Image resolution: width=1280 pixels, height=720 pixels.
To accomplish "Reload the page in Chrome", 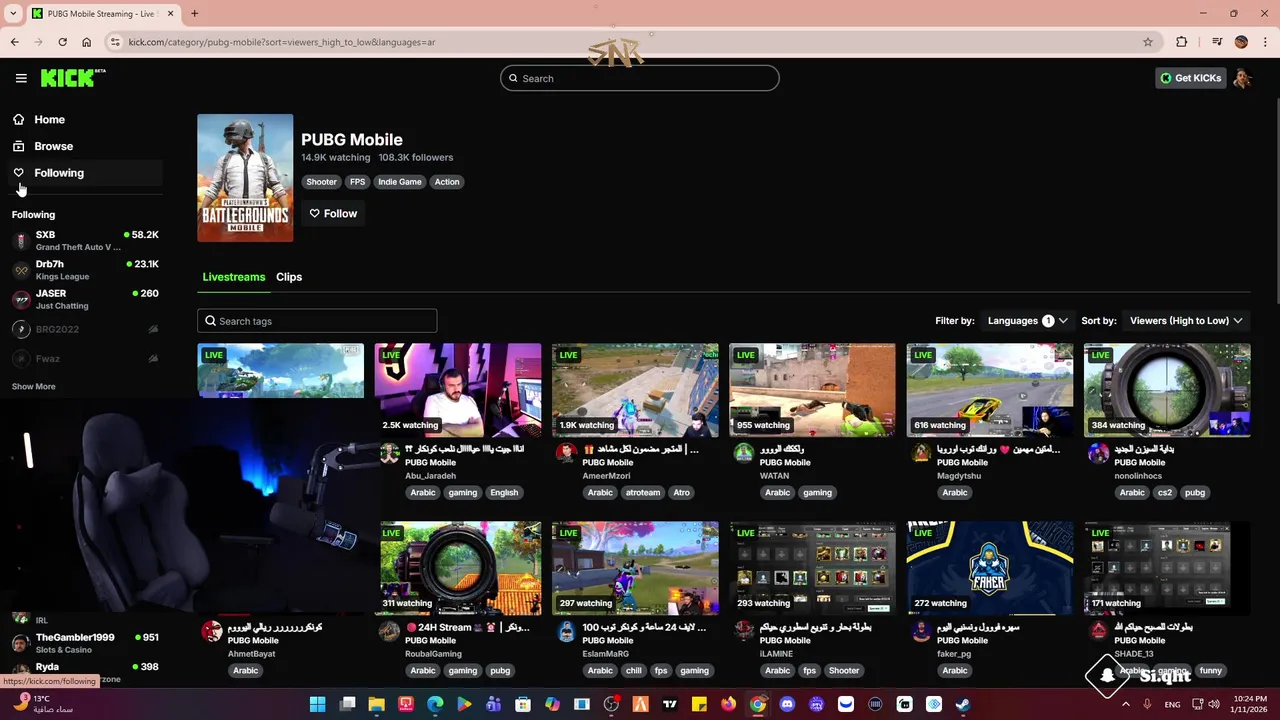I will tap(62, 42).
